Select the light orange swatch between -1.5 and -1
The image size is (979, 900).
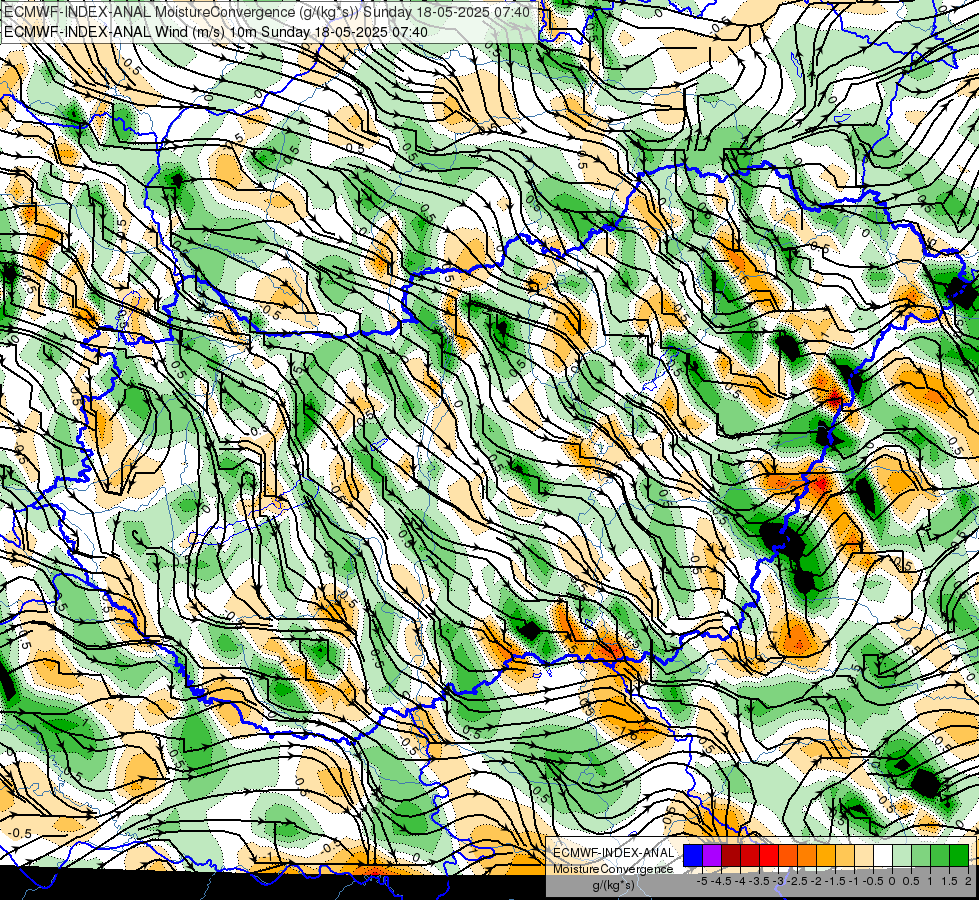coord(845,856)
